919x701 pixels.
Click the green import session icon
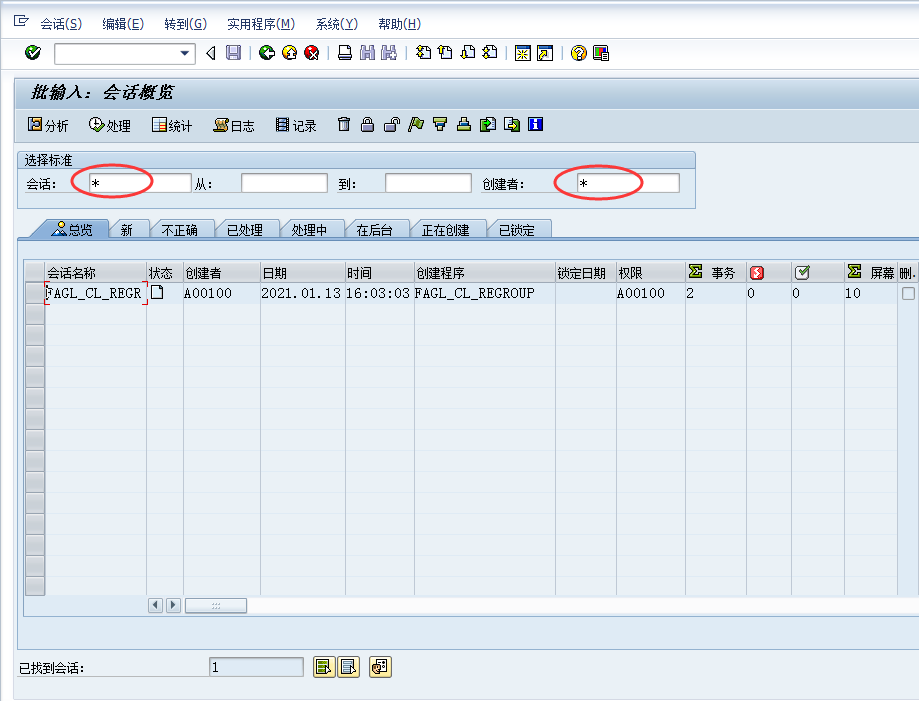coord(488,124)
